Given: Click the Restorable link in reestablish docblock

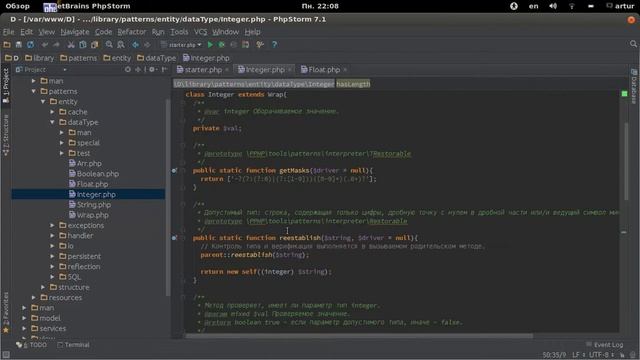Looking at the screenshot, I should pos(388,221).
